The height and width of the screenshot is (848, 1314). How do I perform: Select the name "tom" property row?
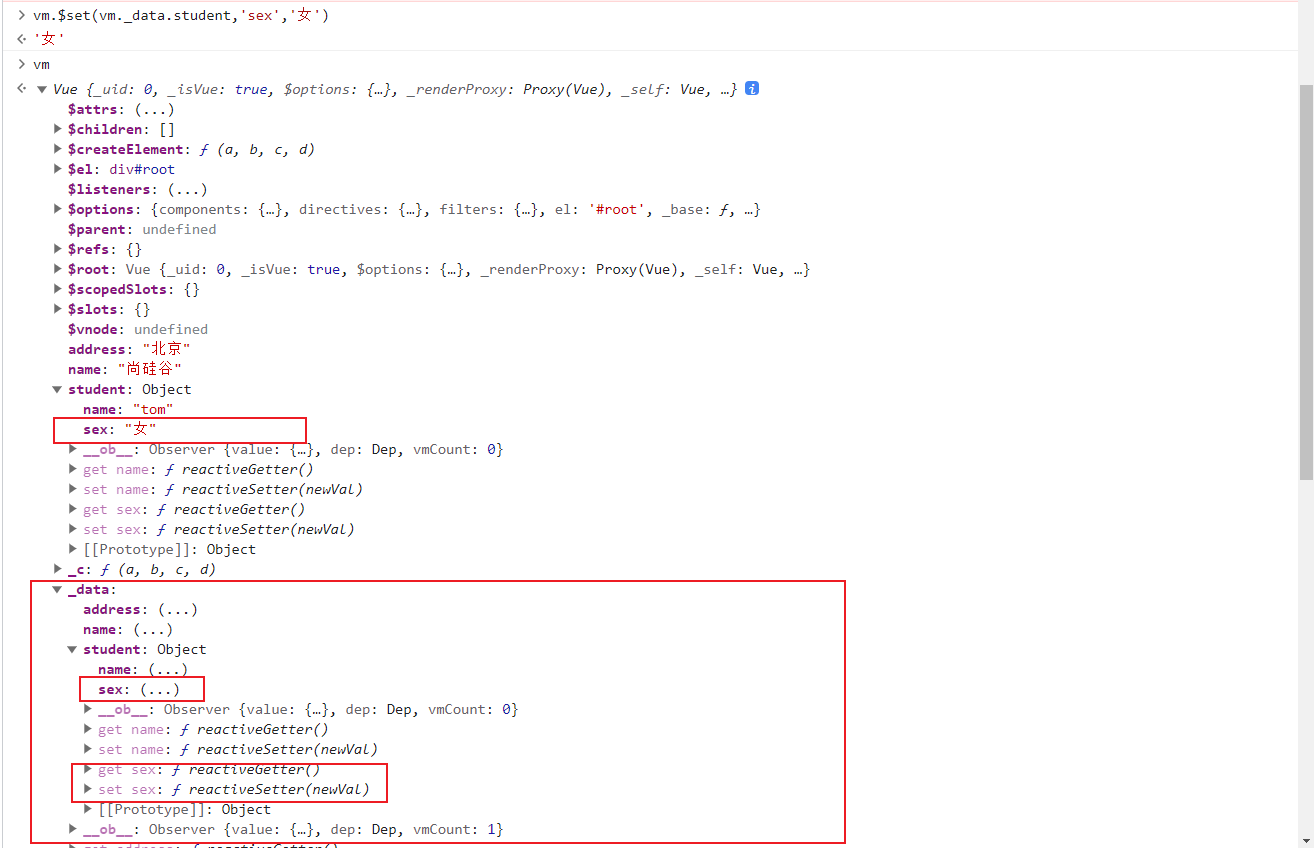(128, 409)
